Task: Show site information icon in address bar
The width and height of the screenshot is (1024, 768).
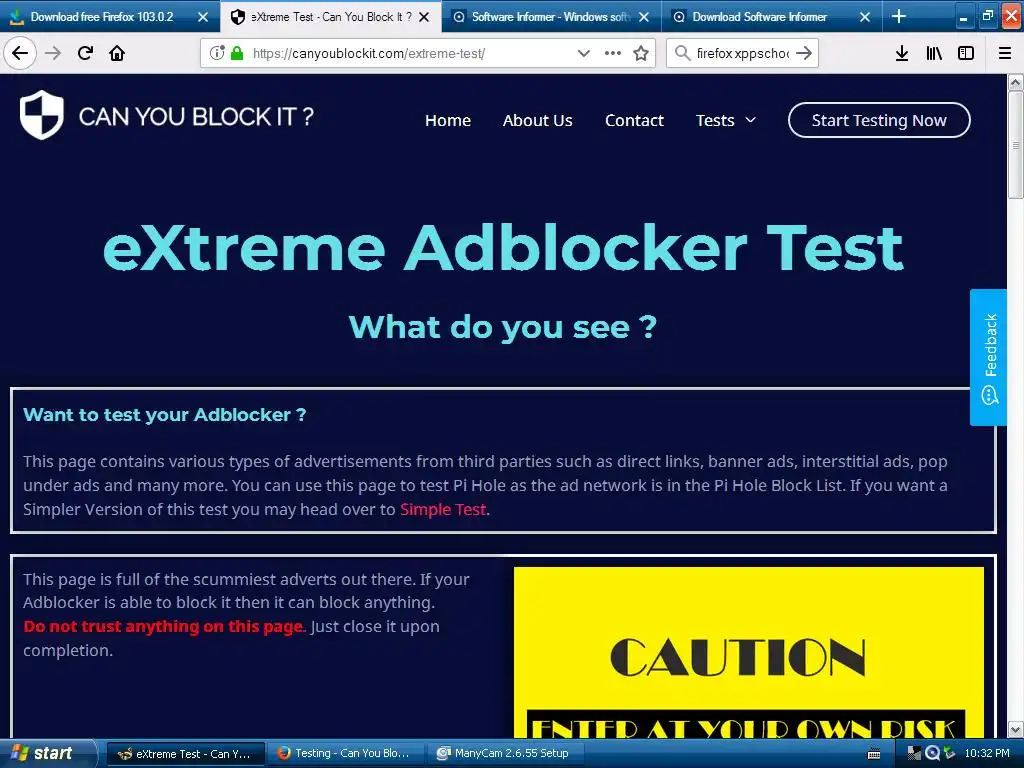Action: pyautogui.click(x=217, y=53)
